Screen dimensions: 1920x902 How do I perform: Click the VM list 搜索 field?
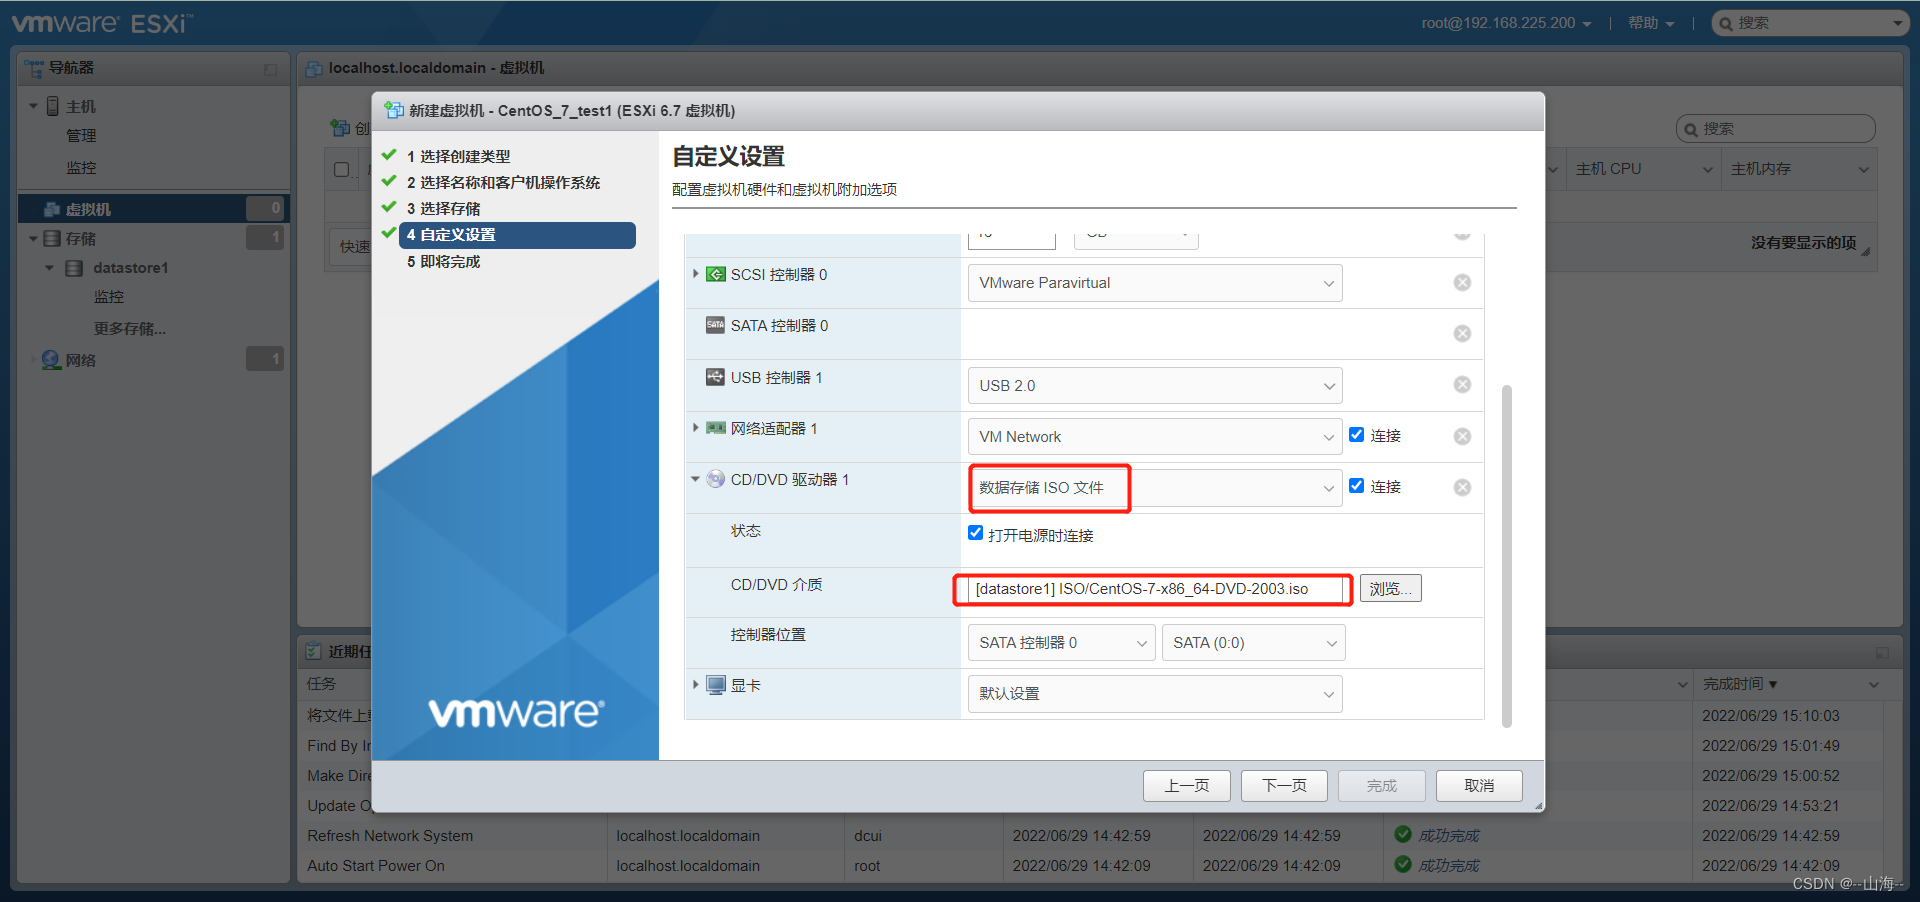coord(1775,129)
